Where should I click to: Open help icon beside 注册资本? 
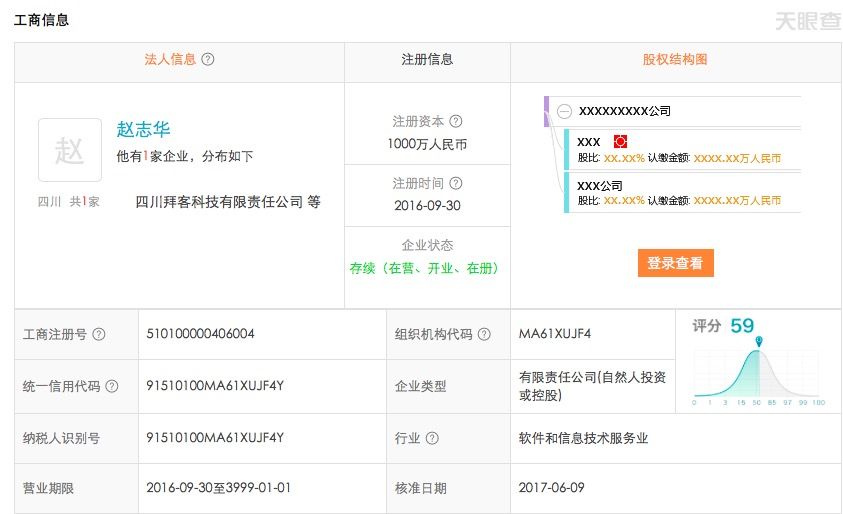(x=455, y=121)
